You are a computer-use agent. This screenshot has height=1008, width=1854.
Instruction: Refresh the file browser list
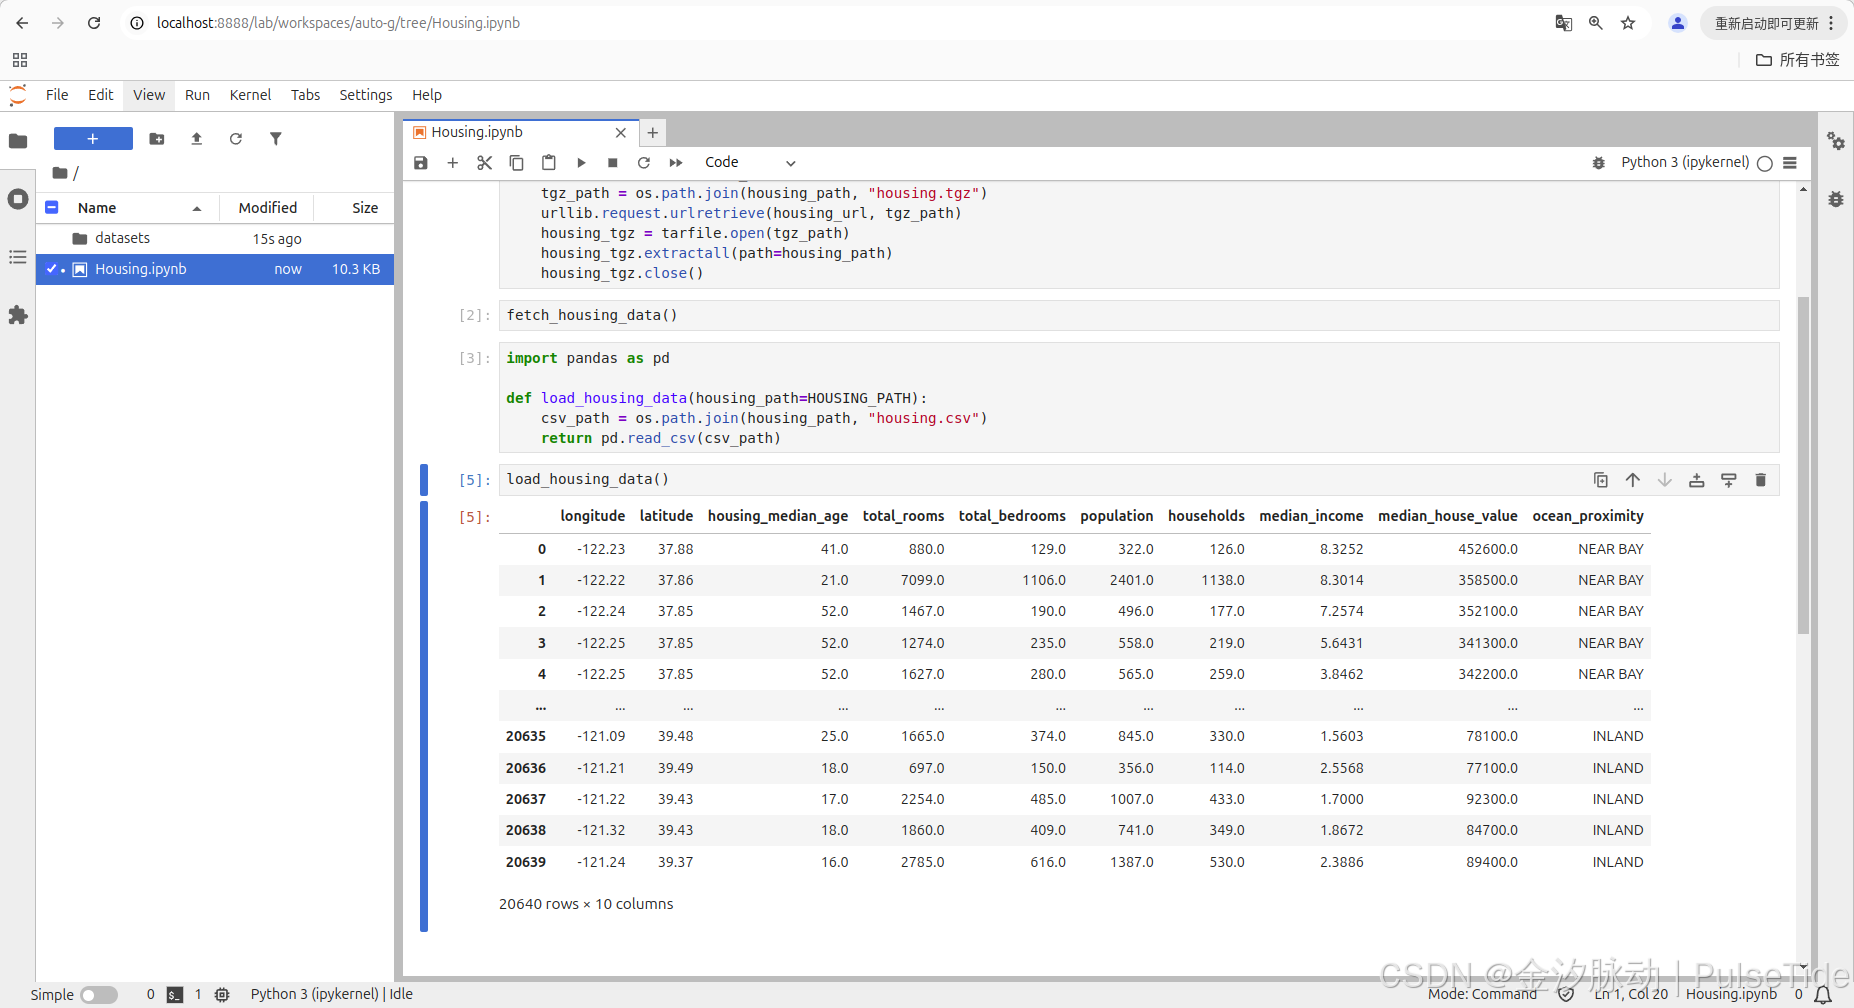[236, 139]
